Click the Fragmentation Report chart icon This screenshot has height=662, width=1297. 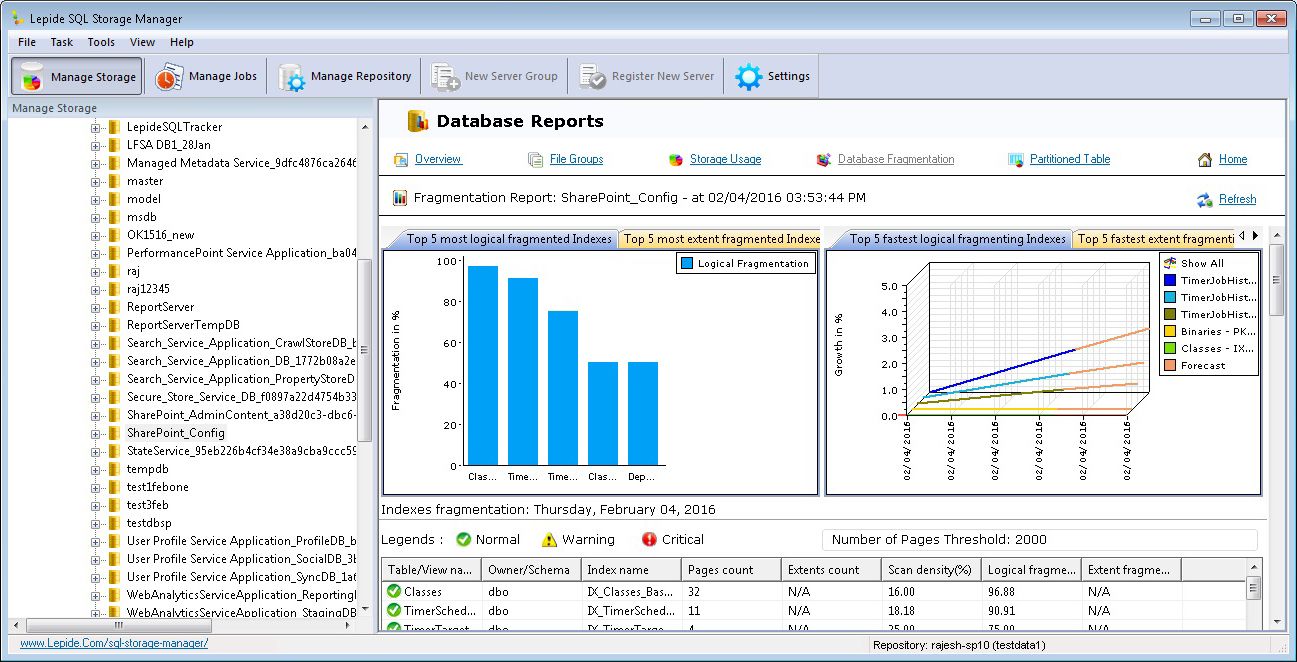pyautogui.click(x=400, y=198)
